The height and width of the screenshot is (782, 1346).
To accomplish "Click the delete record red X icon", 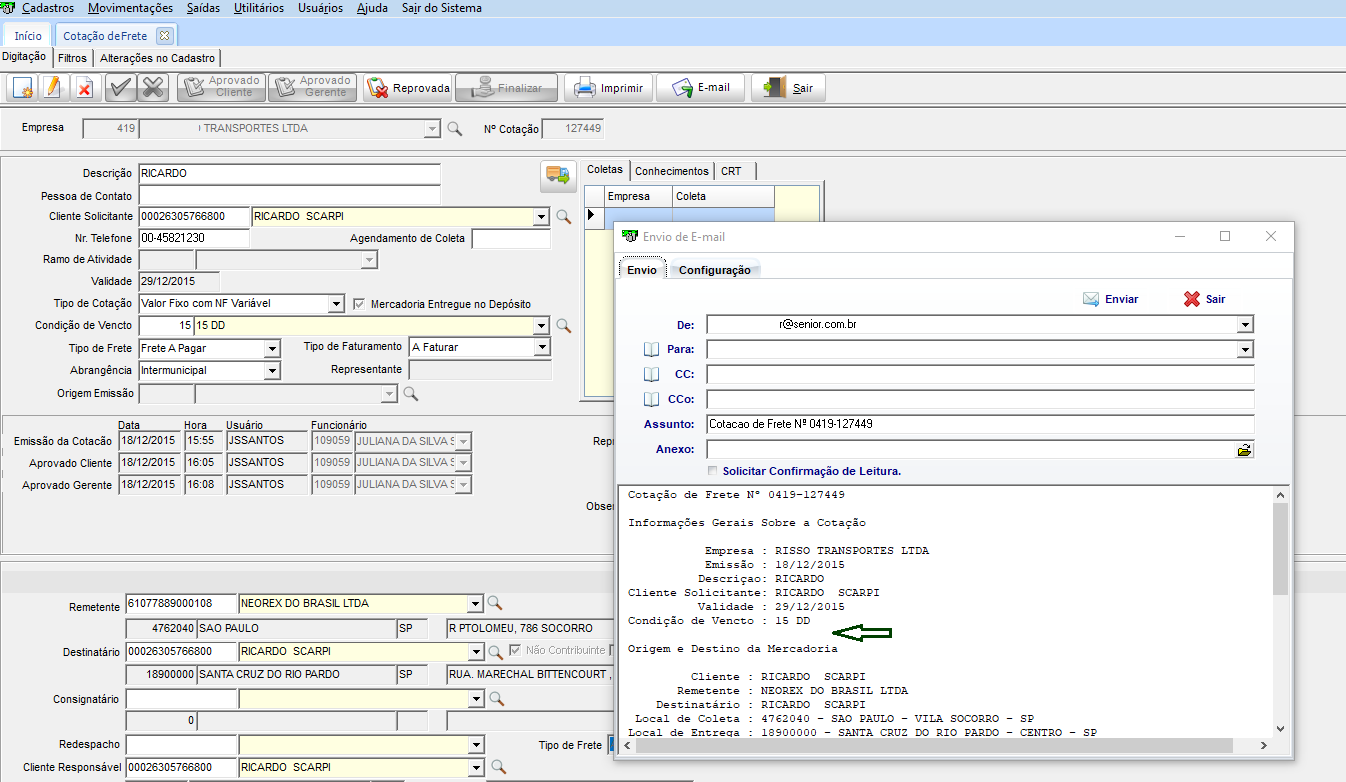I will 84,88.
